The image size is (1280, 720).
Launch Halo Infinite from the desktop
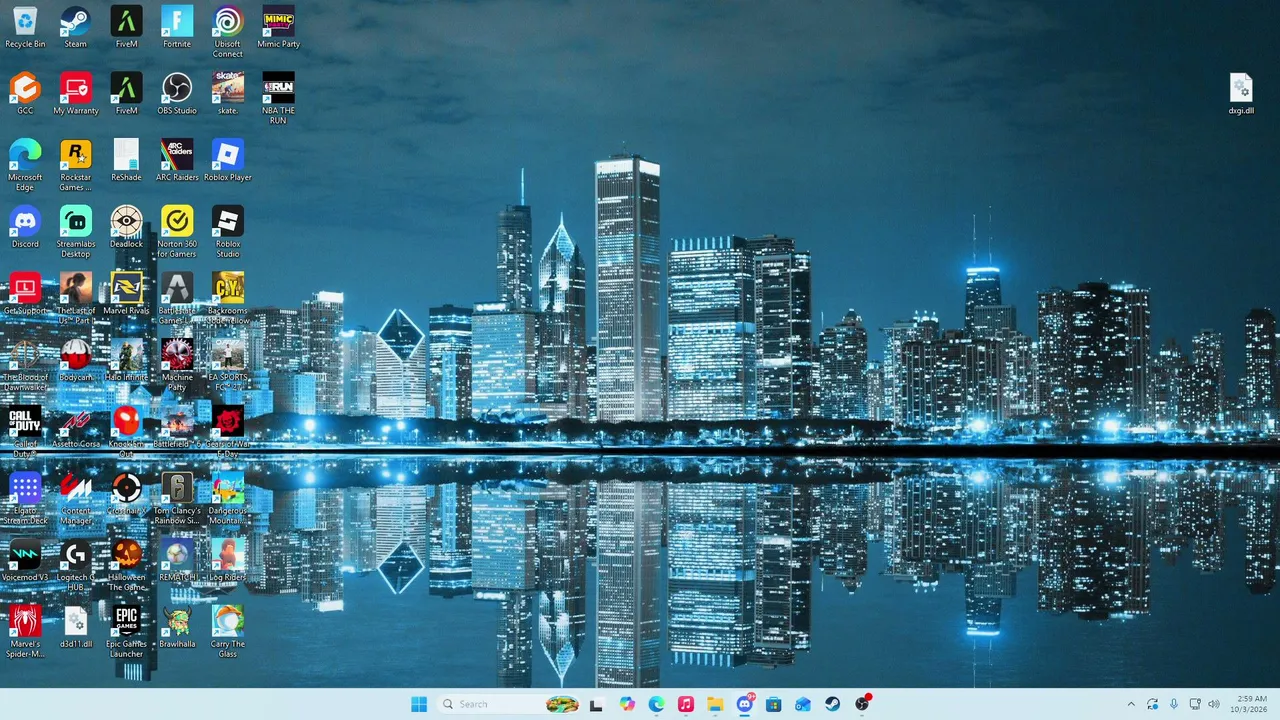click(126, 361)
